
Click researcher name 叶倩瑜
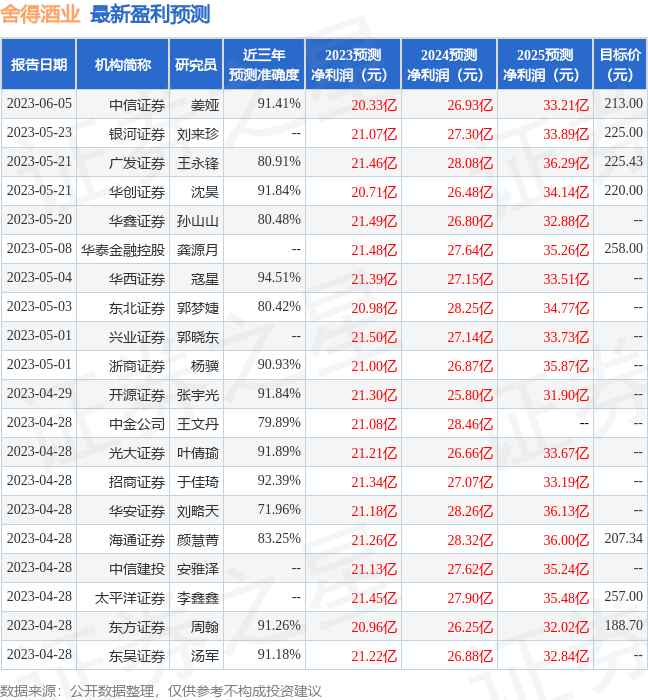198,454
